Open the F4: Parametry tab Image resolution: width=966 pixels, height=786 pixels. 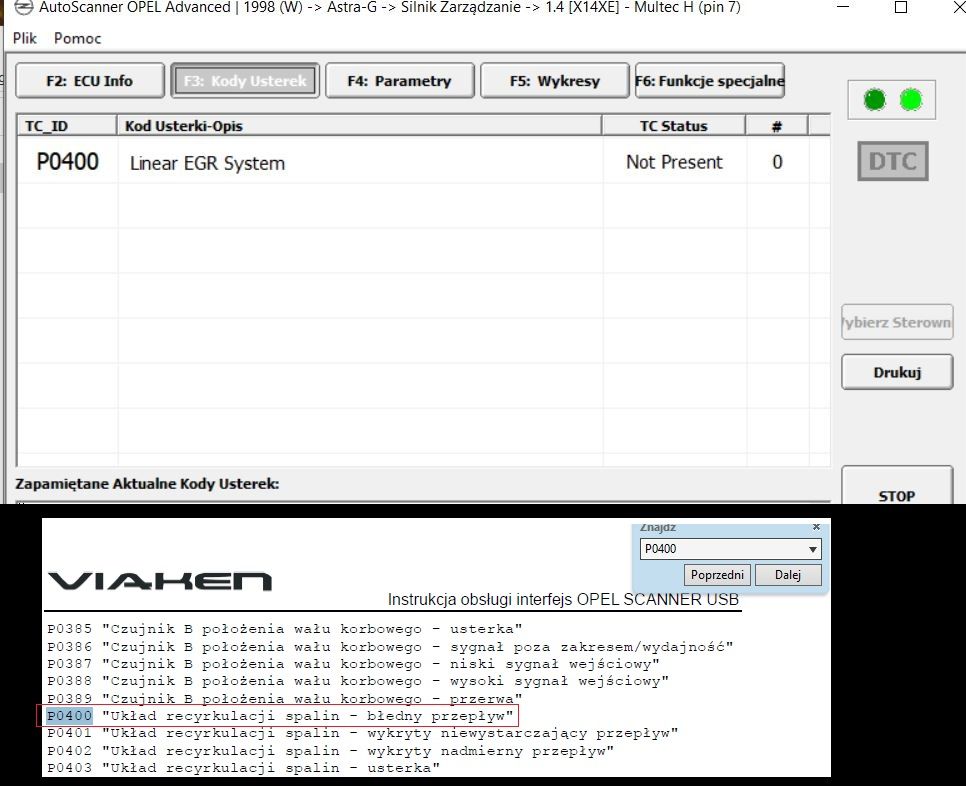[x=400, y=81]
